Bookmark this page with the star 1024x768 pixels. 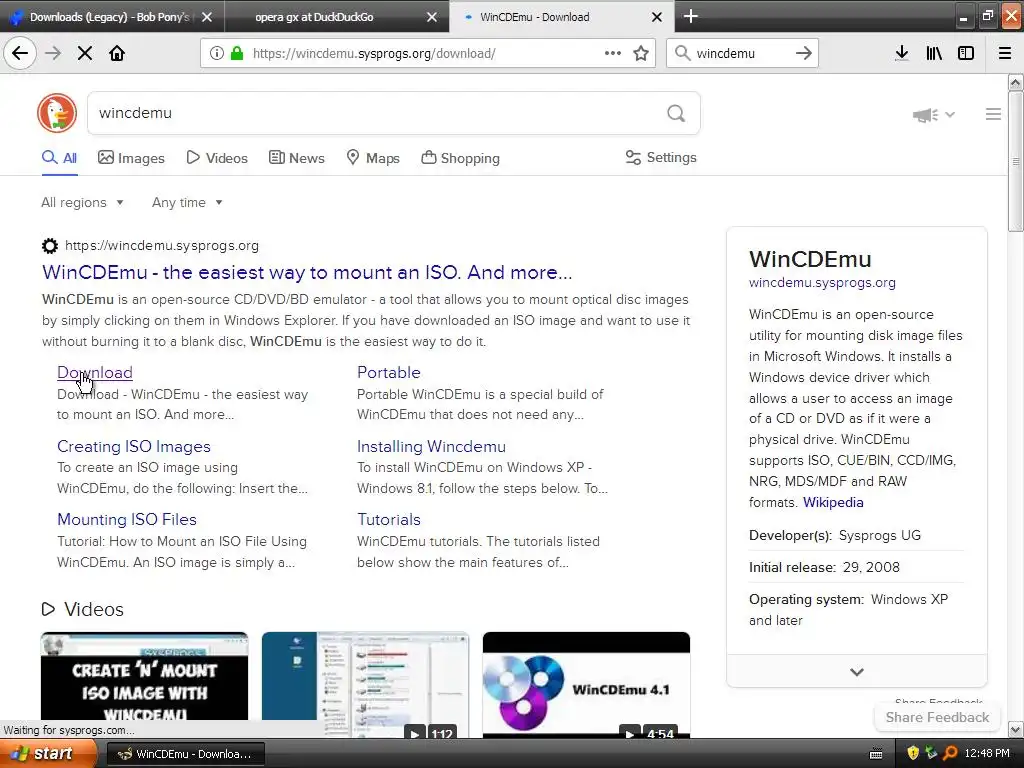pos(641,53)
